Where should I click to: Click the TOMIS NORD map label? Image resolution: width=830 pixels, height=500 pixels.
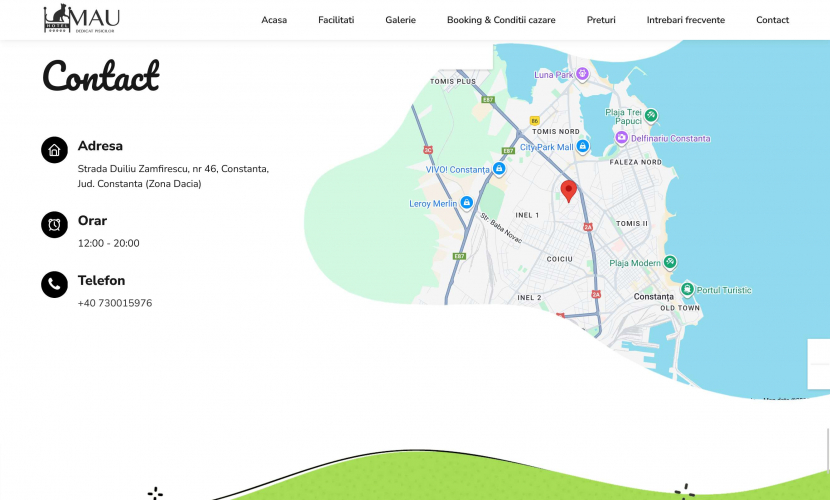(556, 132)
